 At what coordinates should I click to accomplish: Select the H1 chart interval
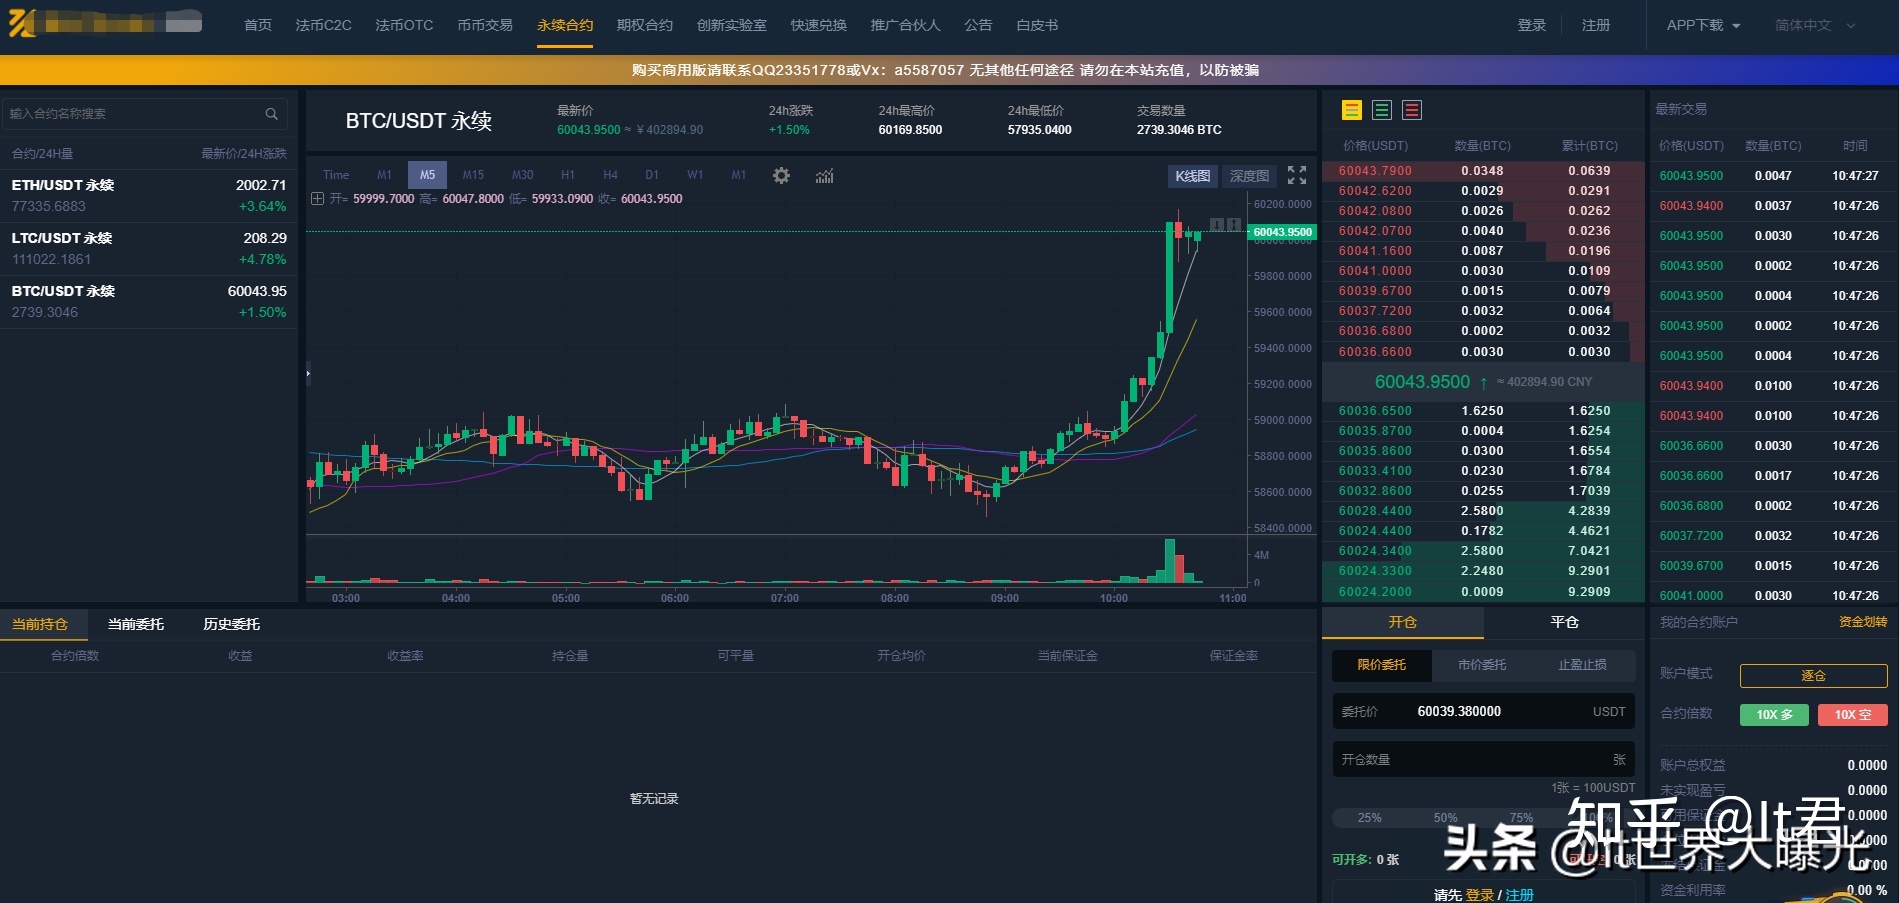(567, 175)
